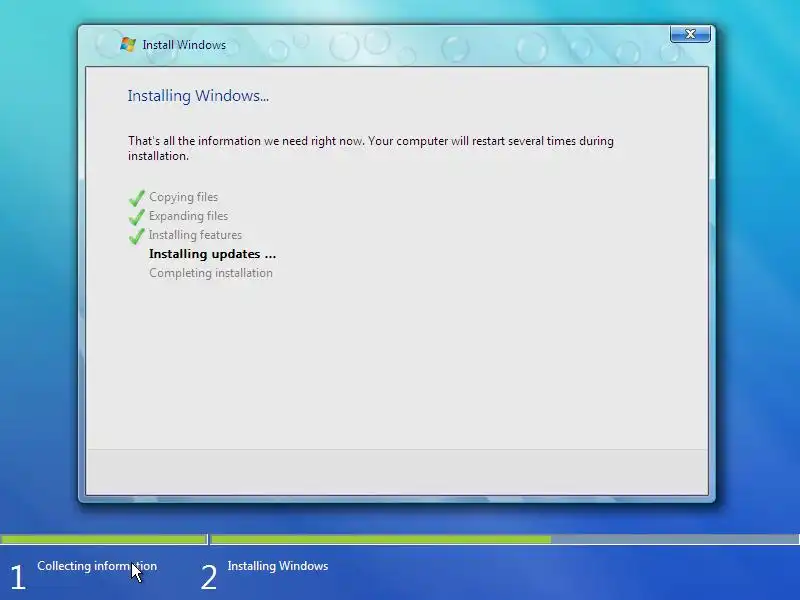Click the Installing Windows progress bar
The height and width of the screenshot is (600, 800).
click(x=505, y=539)
